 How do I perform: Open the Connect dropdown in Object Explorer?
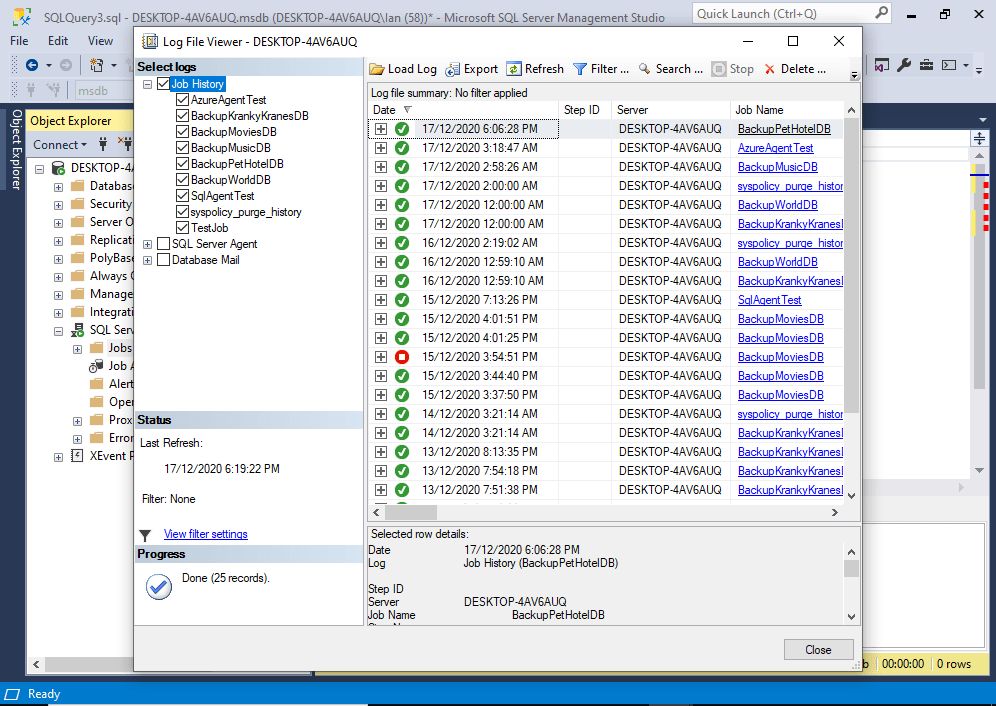(x=60, y=144)
